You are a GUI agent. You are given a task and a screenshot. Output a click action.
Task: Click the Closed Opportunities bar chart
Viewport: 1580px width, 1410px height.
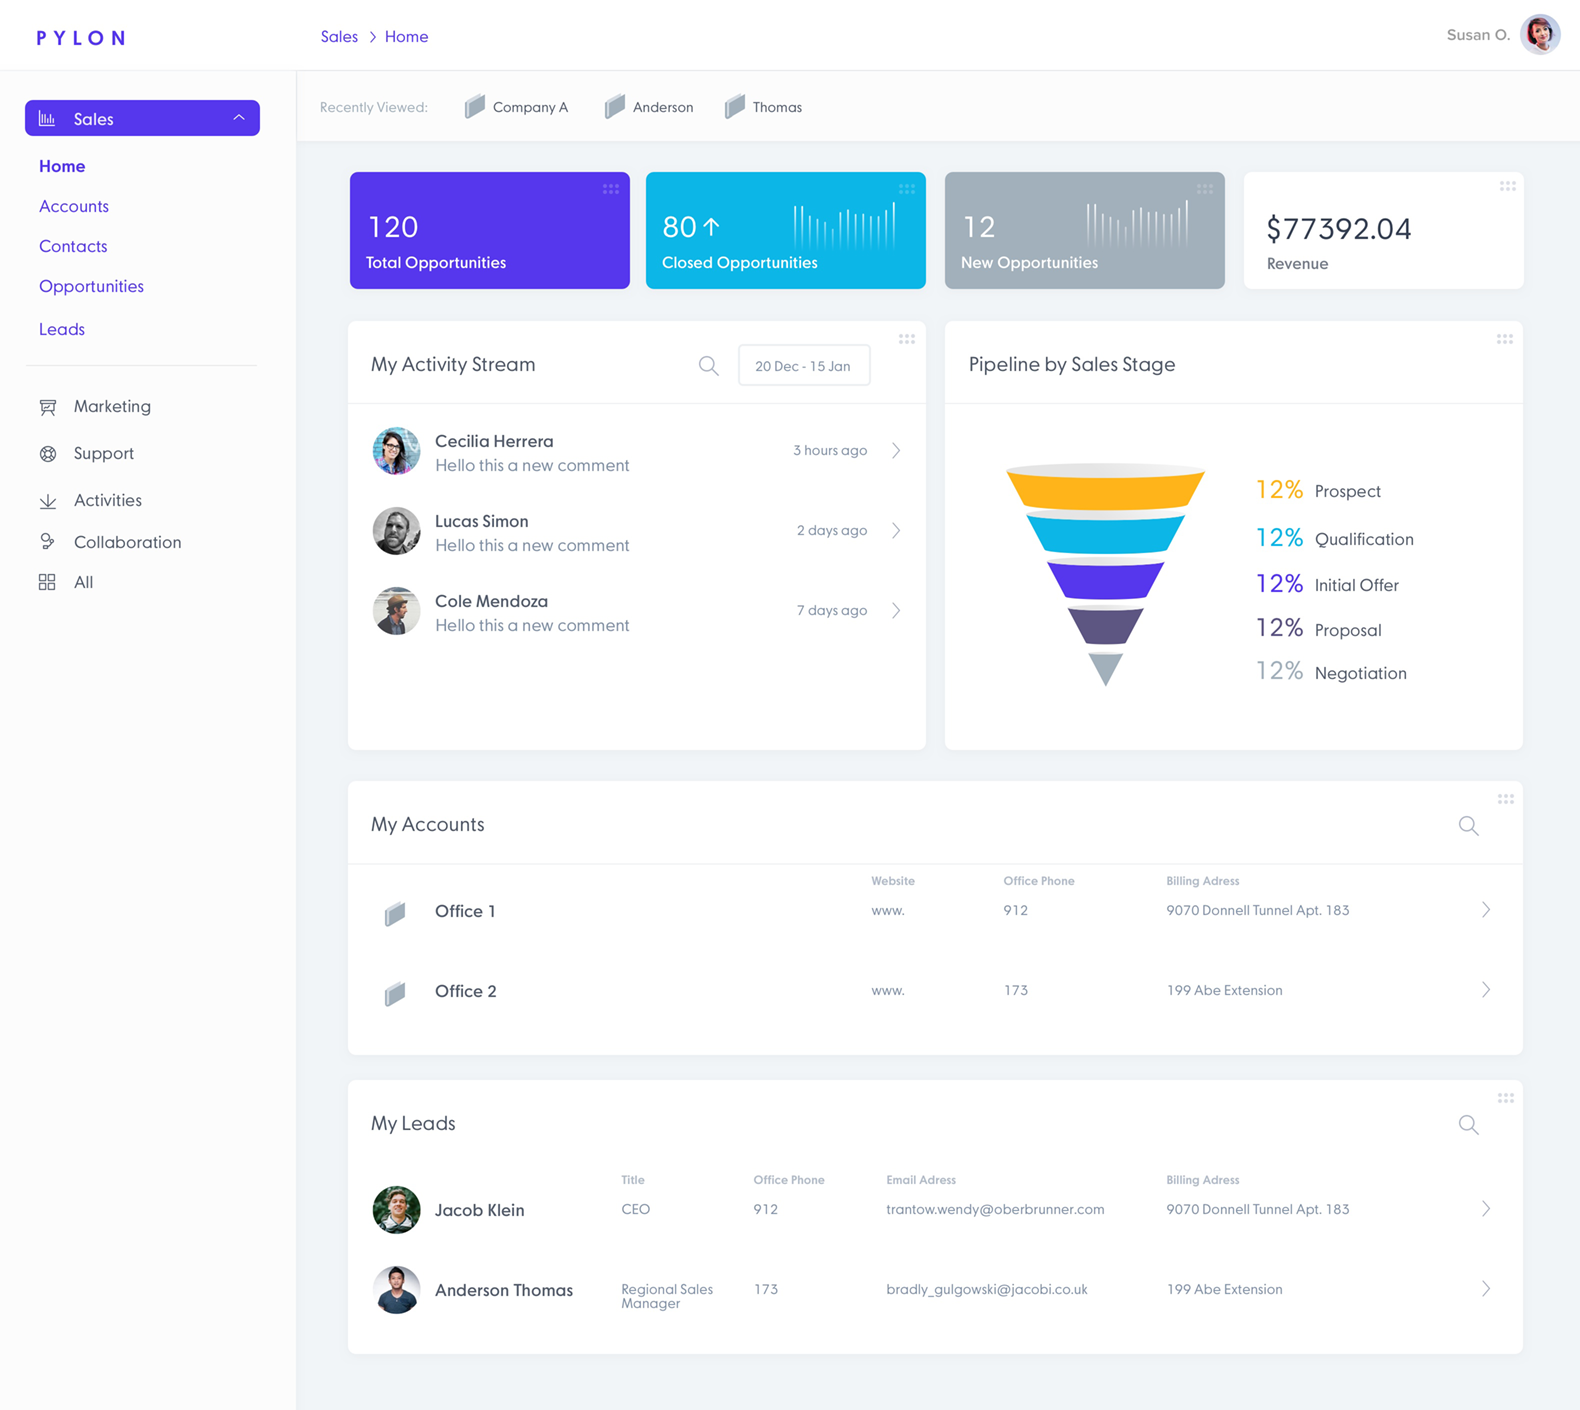coord(845,225)
